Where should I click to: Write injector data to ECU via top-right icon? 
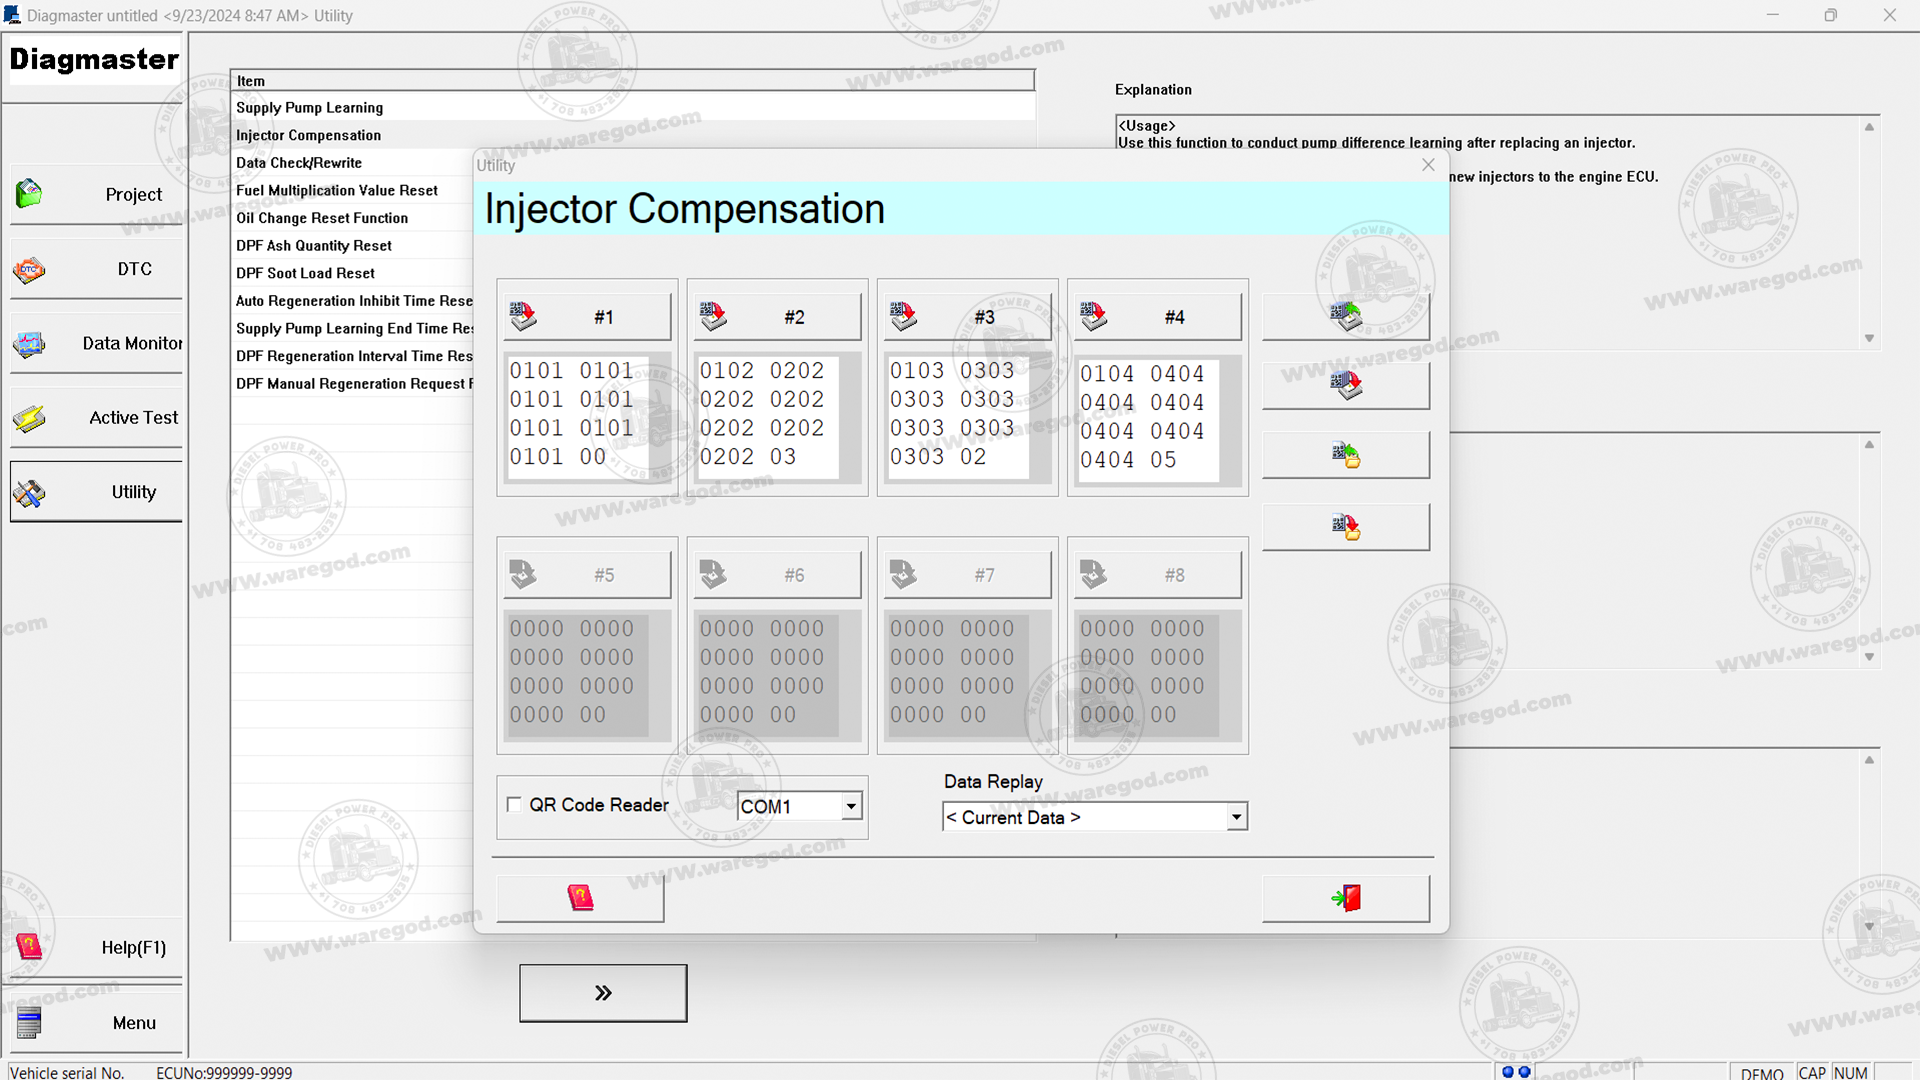click(x=1345, y=314)
